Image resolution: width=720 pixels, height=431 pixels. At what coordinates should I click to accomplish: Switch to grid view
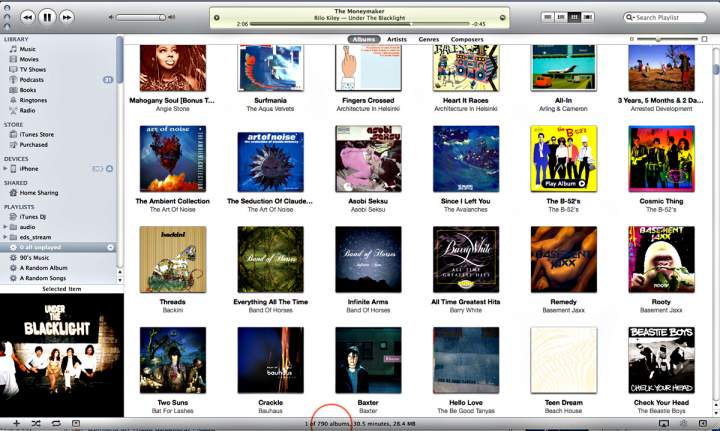[x=574, y=17]
